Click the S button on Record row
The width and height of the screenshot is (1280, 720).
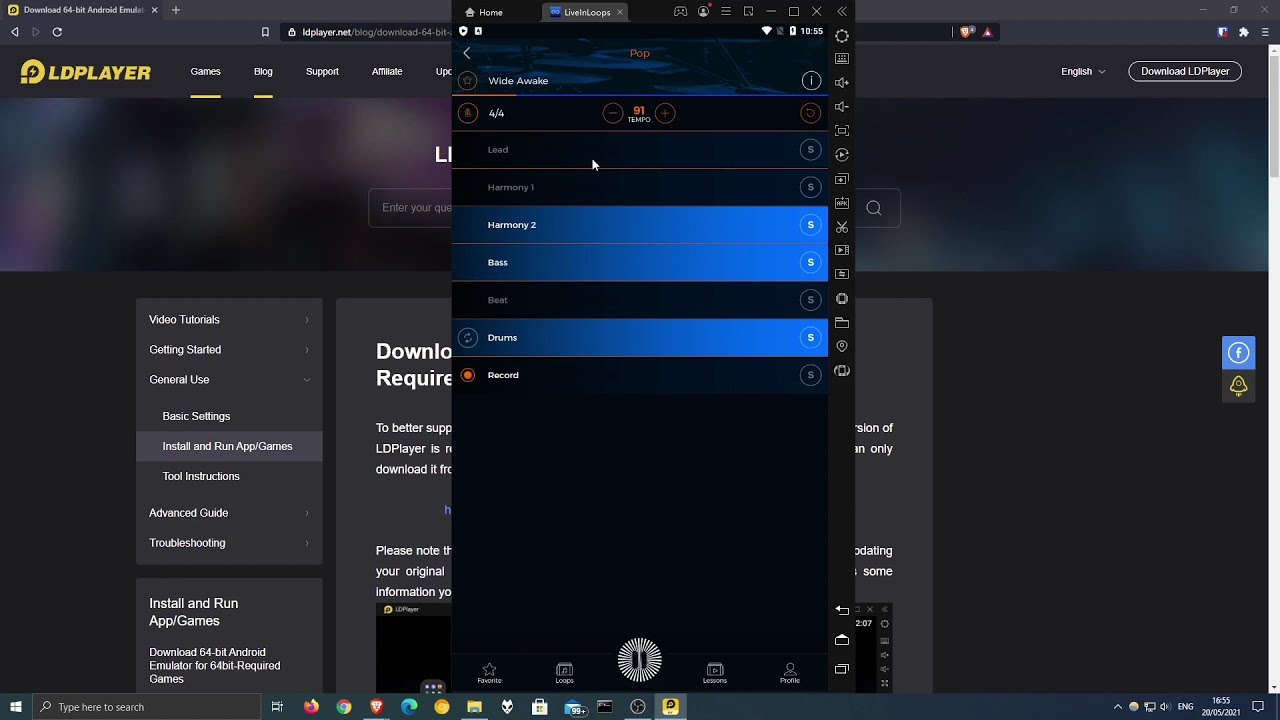click(x=811, y=375)
